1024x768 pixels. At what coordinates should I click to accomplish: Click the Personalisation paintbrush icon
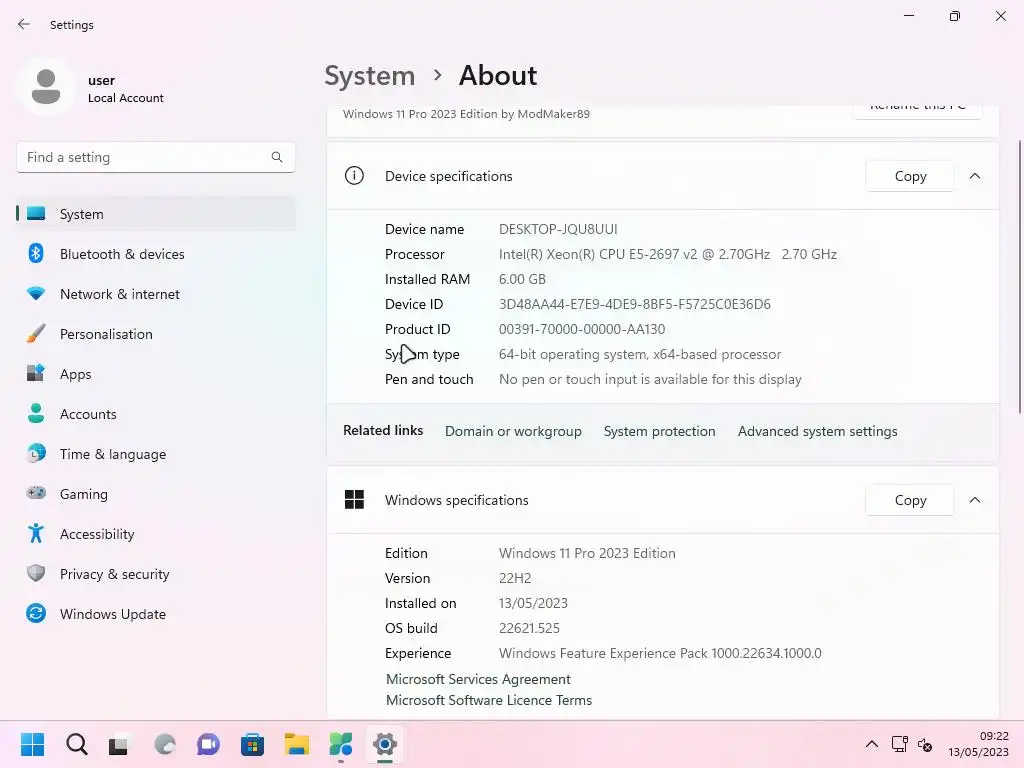[36, 333]
